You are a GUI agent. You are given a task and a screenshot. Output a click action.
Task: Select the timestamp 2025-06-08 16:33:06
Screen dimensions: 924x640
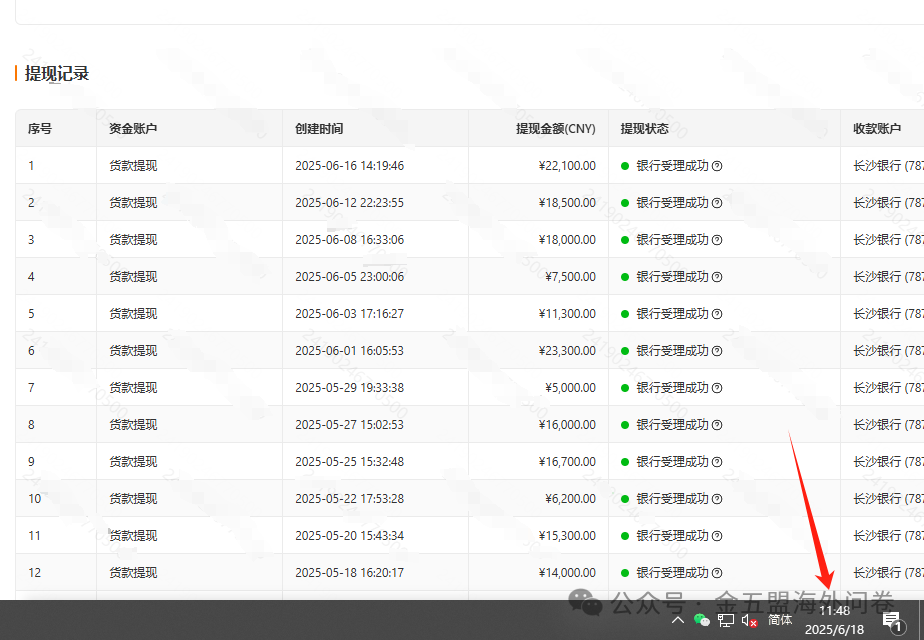click(349, 240)
